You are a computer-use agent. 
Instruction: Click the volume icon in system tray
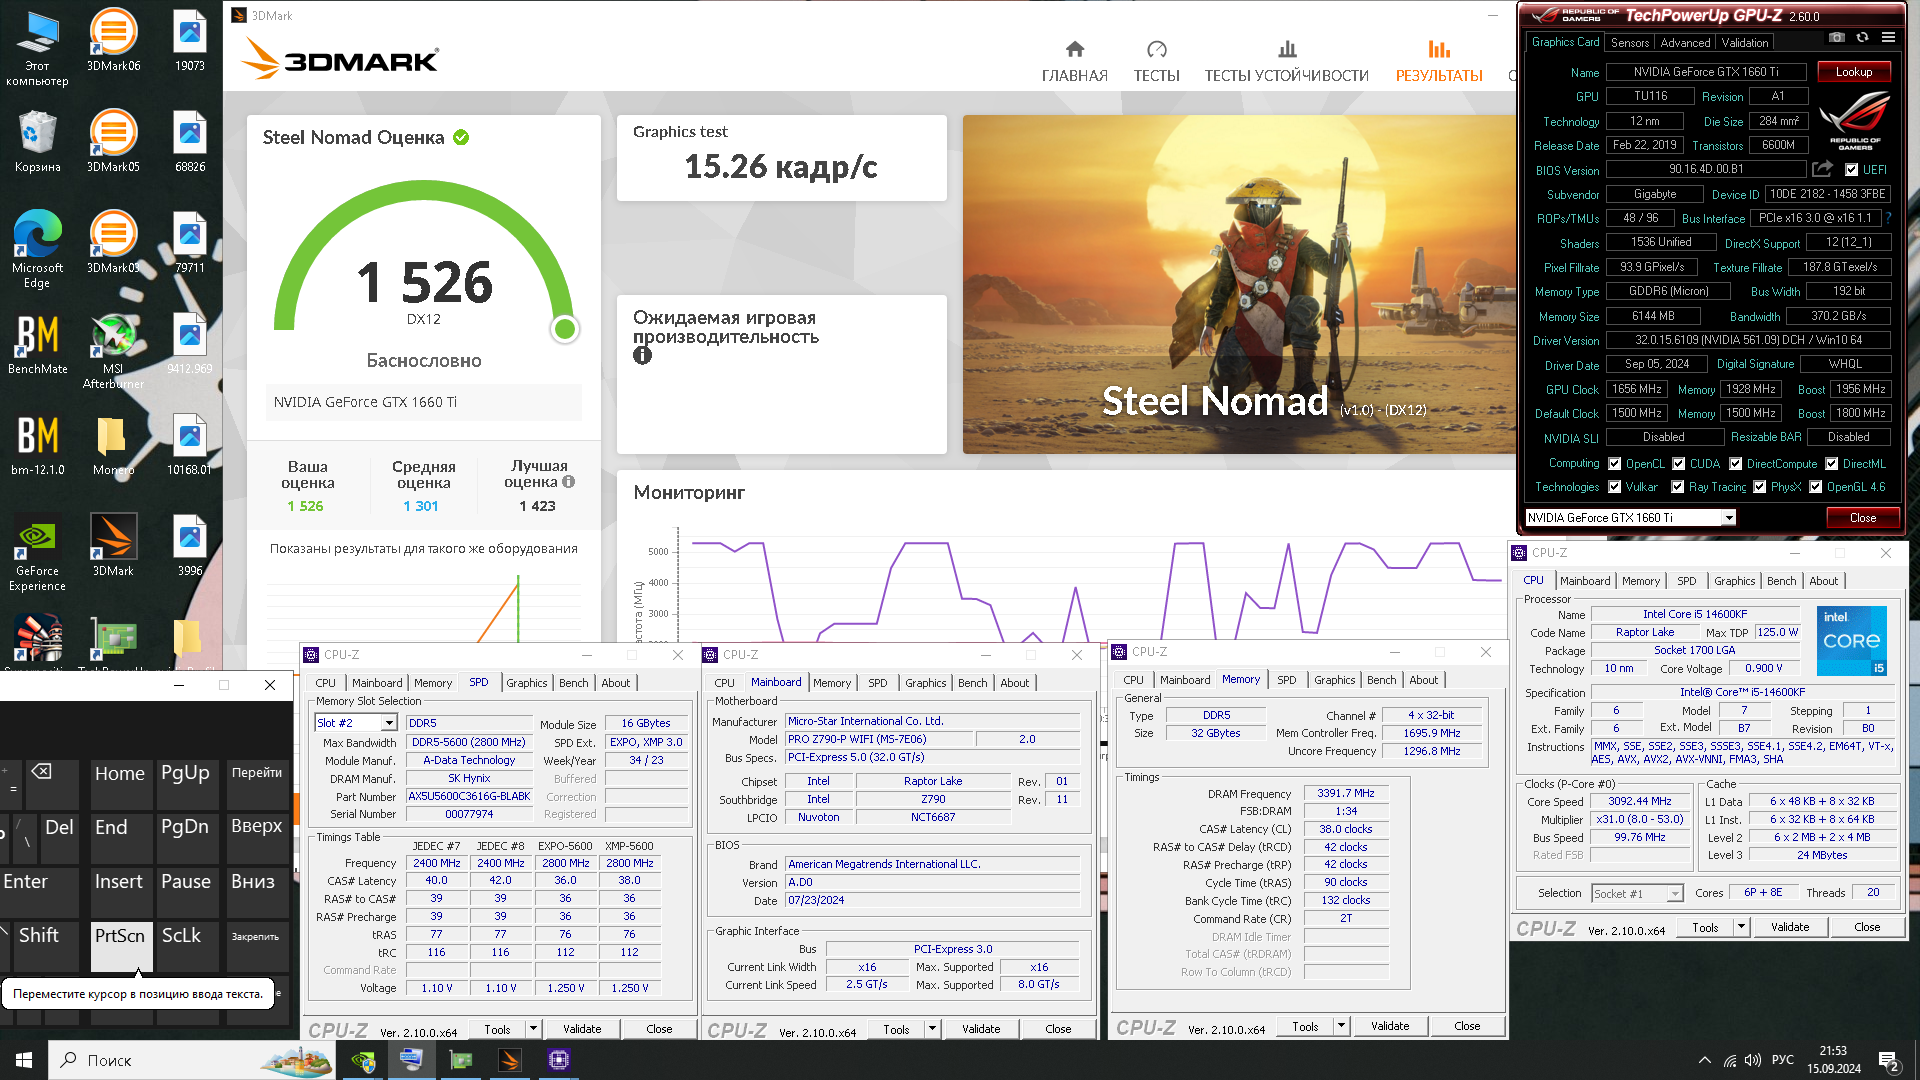tap(1753, 1060)
